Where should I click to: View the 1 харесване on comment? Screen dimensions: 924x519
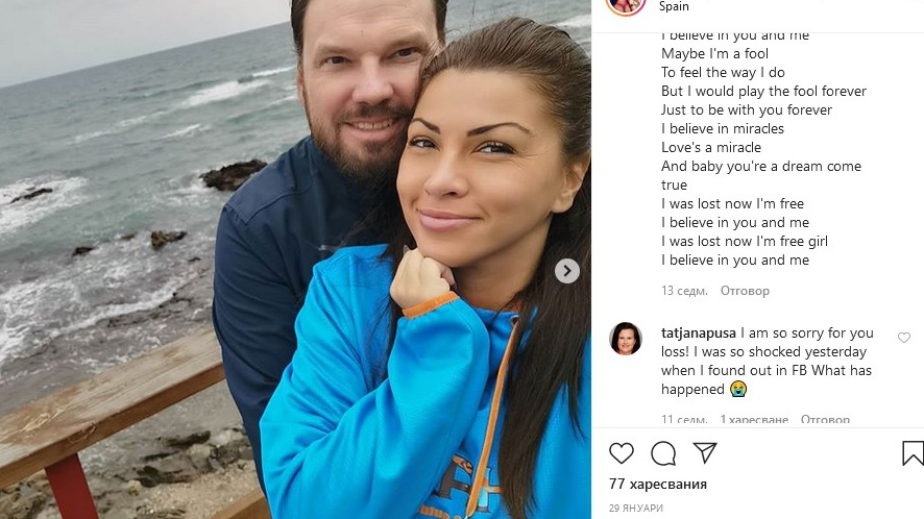click(754, 419)
